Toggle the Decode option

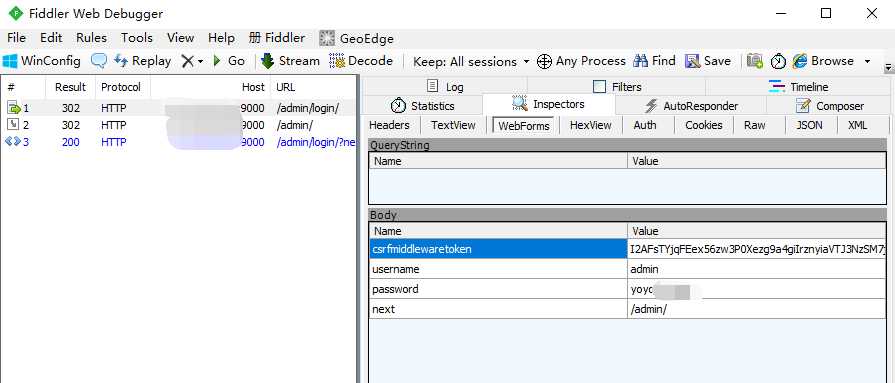coord(361,61)
